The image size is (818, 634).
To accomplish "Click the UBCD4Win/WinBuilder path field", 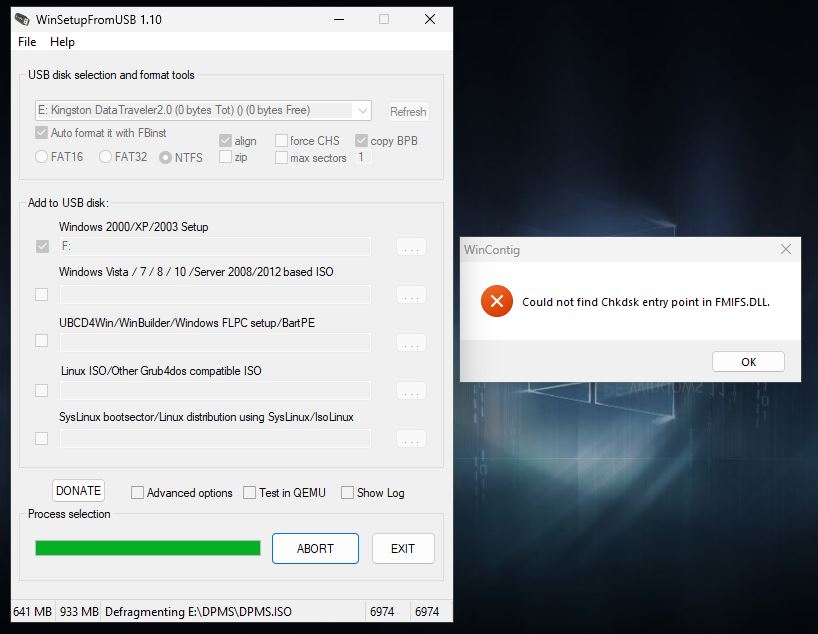I will (x=215, y=342).
